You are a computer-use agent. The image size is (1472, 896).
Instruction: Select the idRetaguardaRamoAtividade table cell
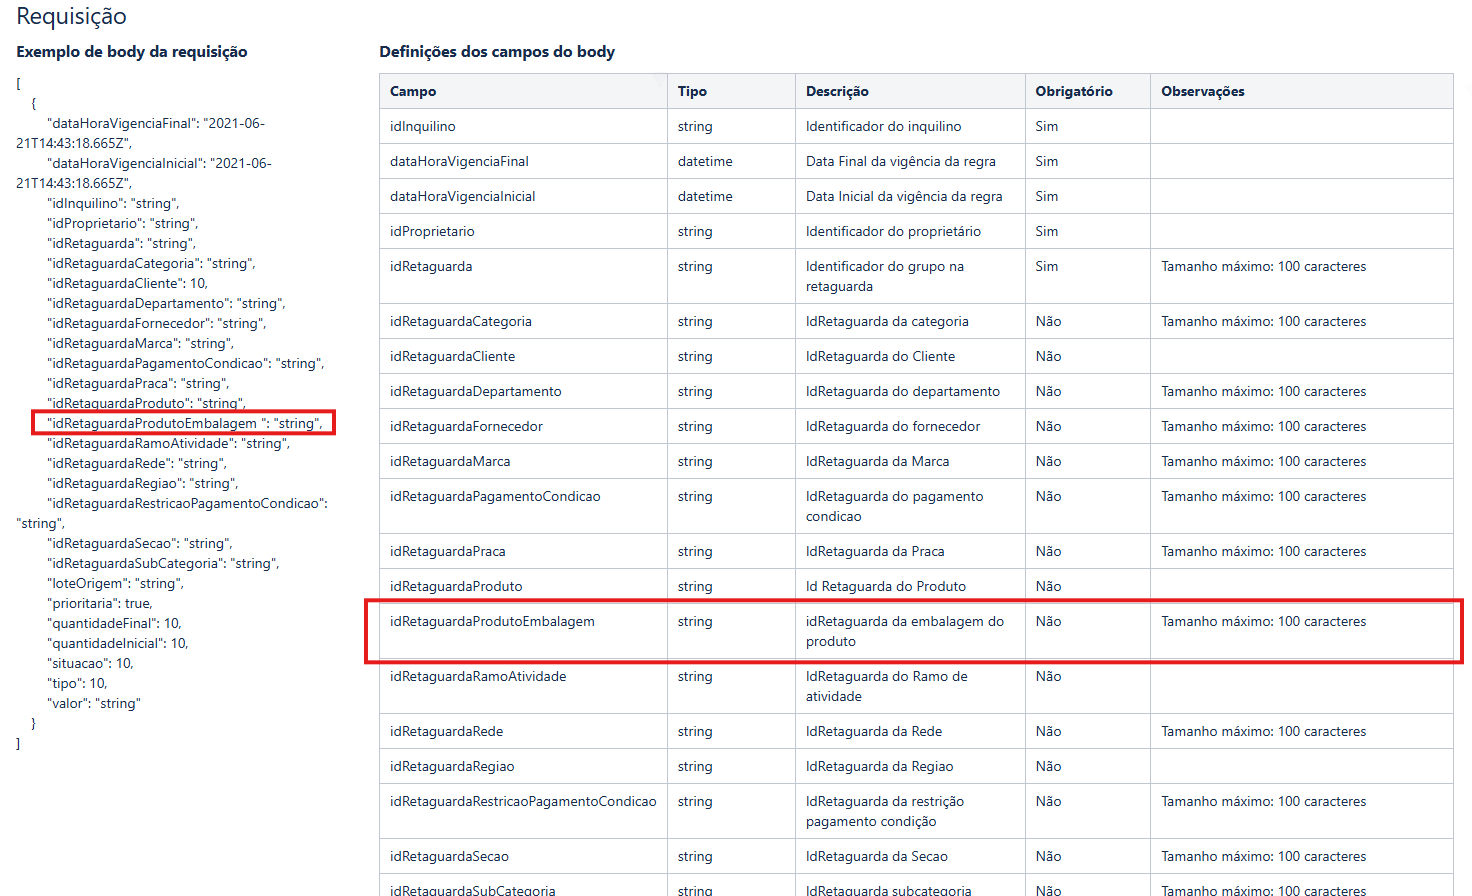click(478, 676)
